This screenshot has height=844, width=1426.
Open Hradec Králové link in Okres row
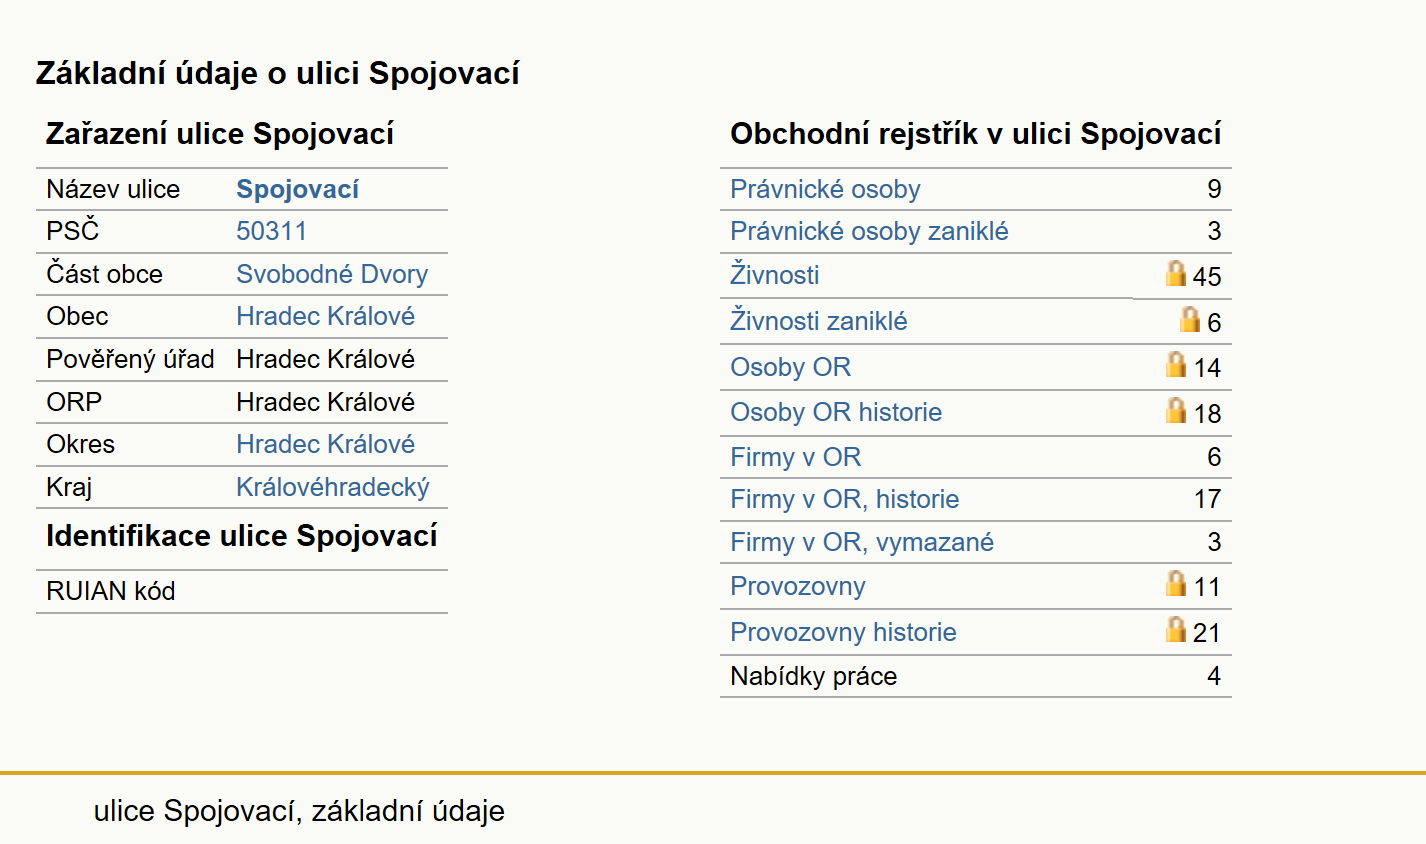pyautogui.click(x=325, y=444)
